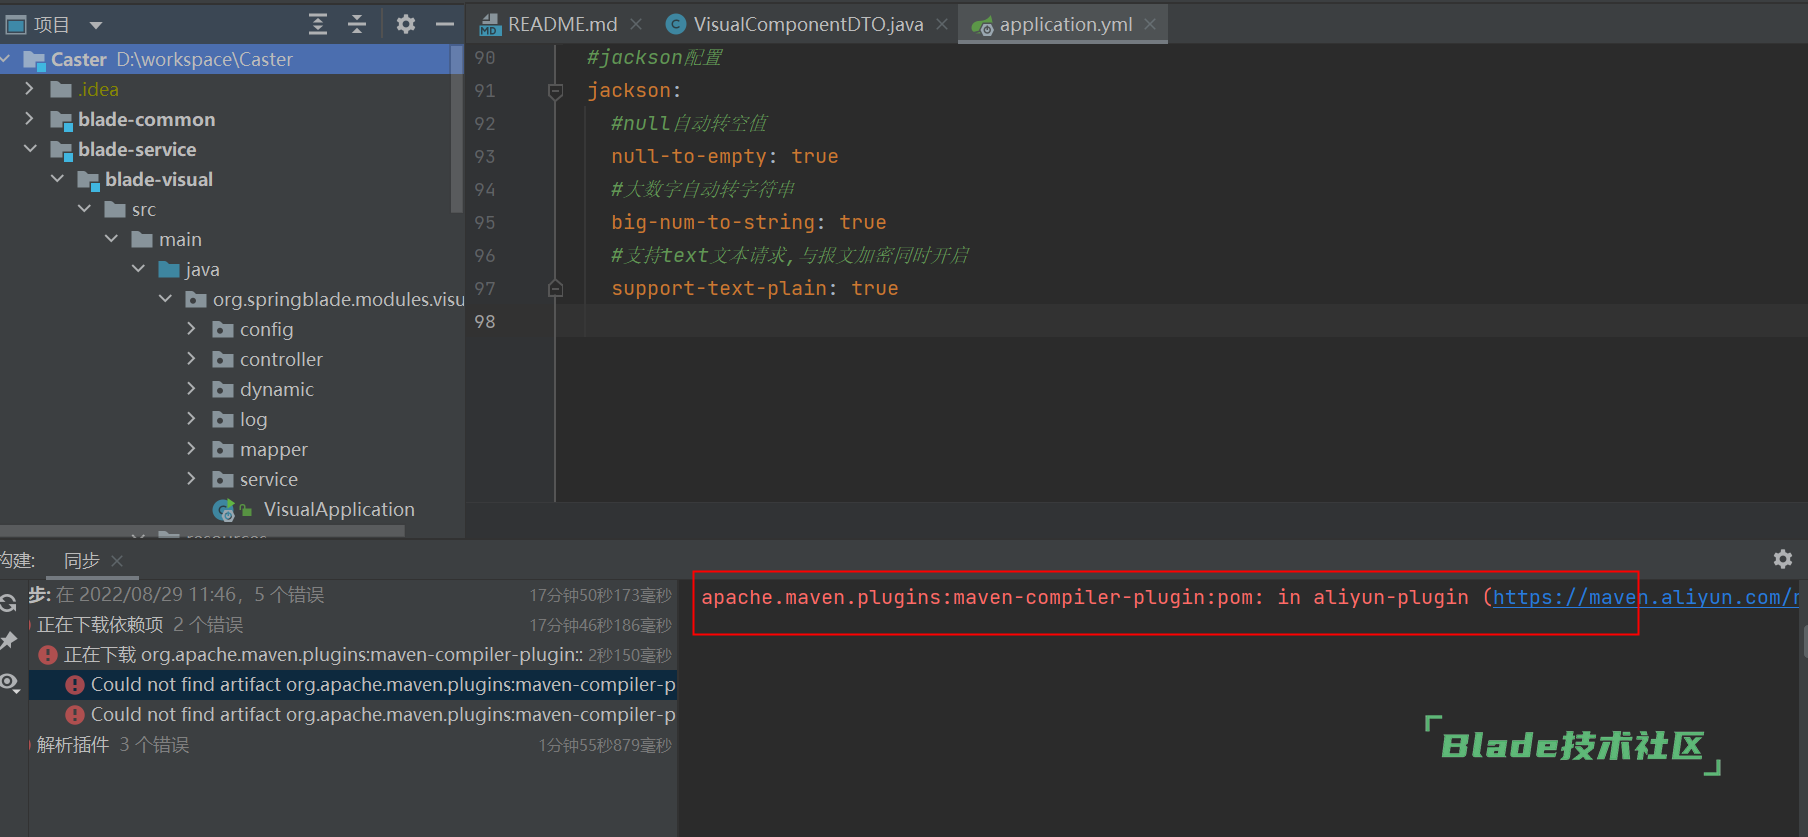Click the controller package icon
The width and height of the screenshot is (1808, 837).
pyautogui.click(x=223, y=359)
